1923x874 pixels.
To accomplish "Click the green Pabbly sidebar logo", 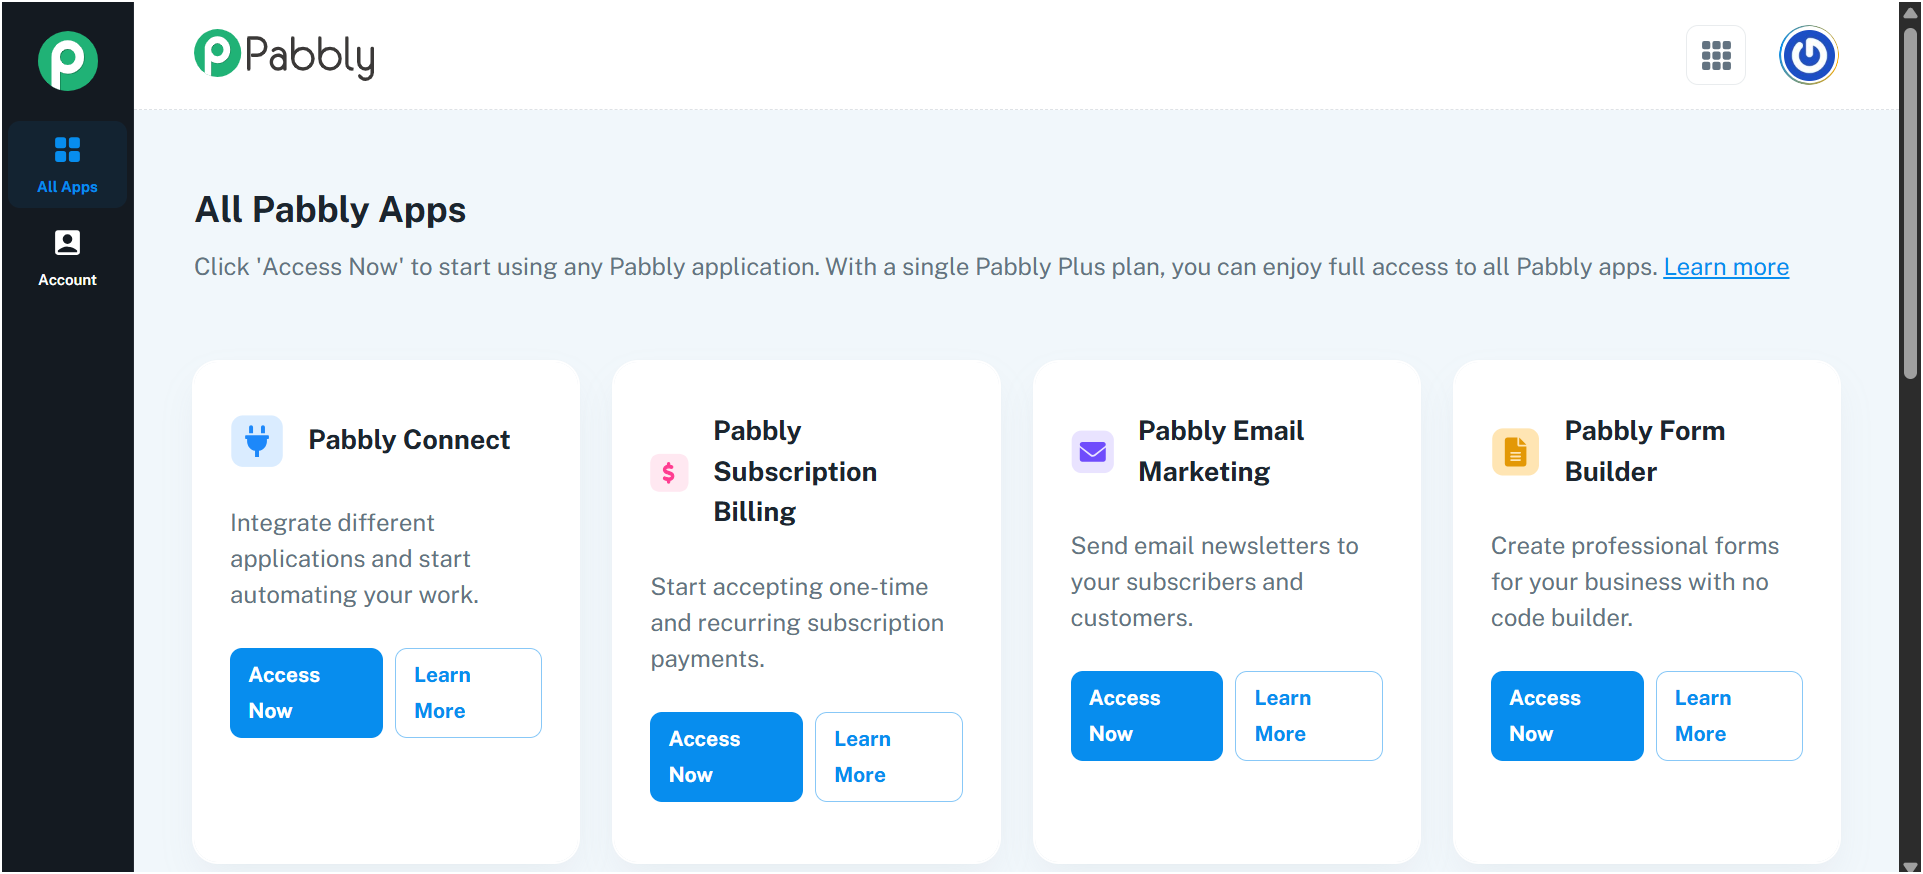I will coord(67,61).
